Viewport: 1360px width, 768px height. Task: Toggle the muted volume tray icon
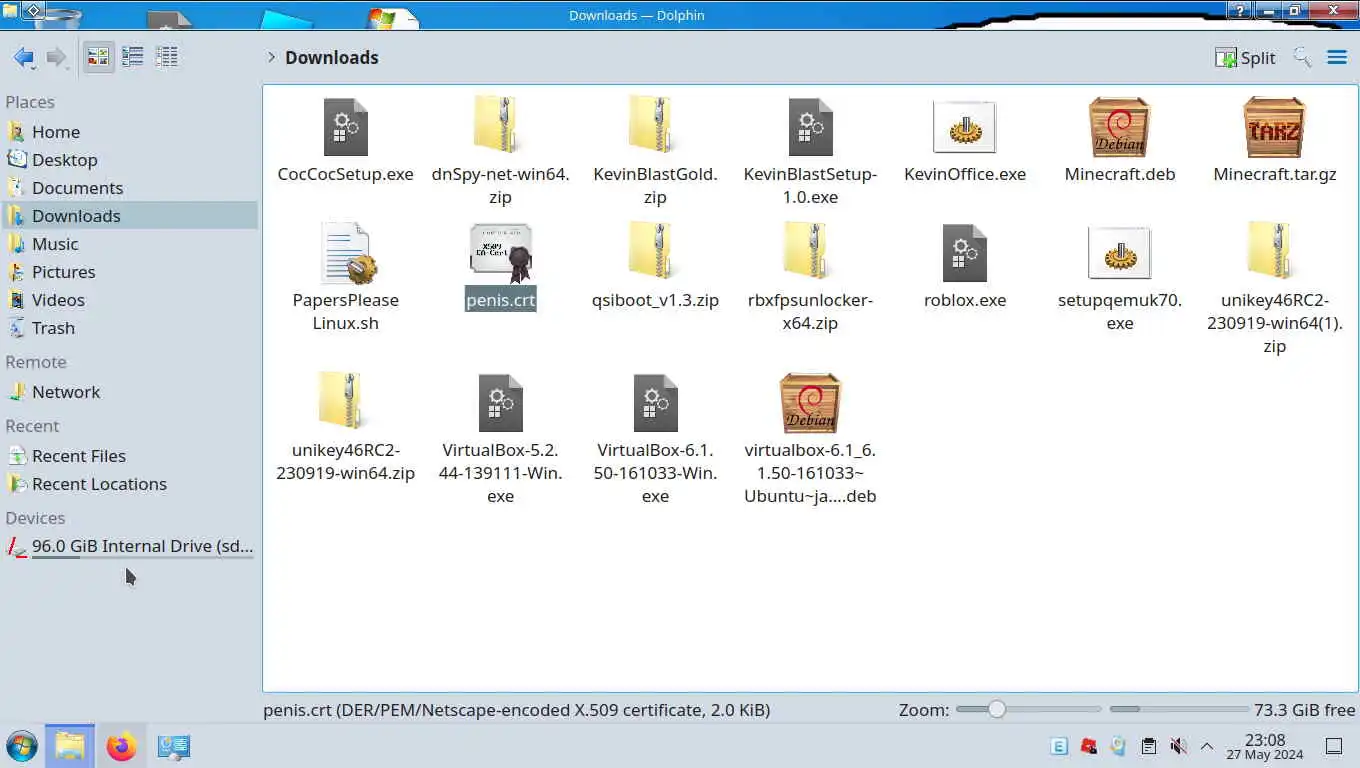click(x=1178, y=746)
